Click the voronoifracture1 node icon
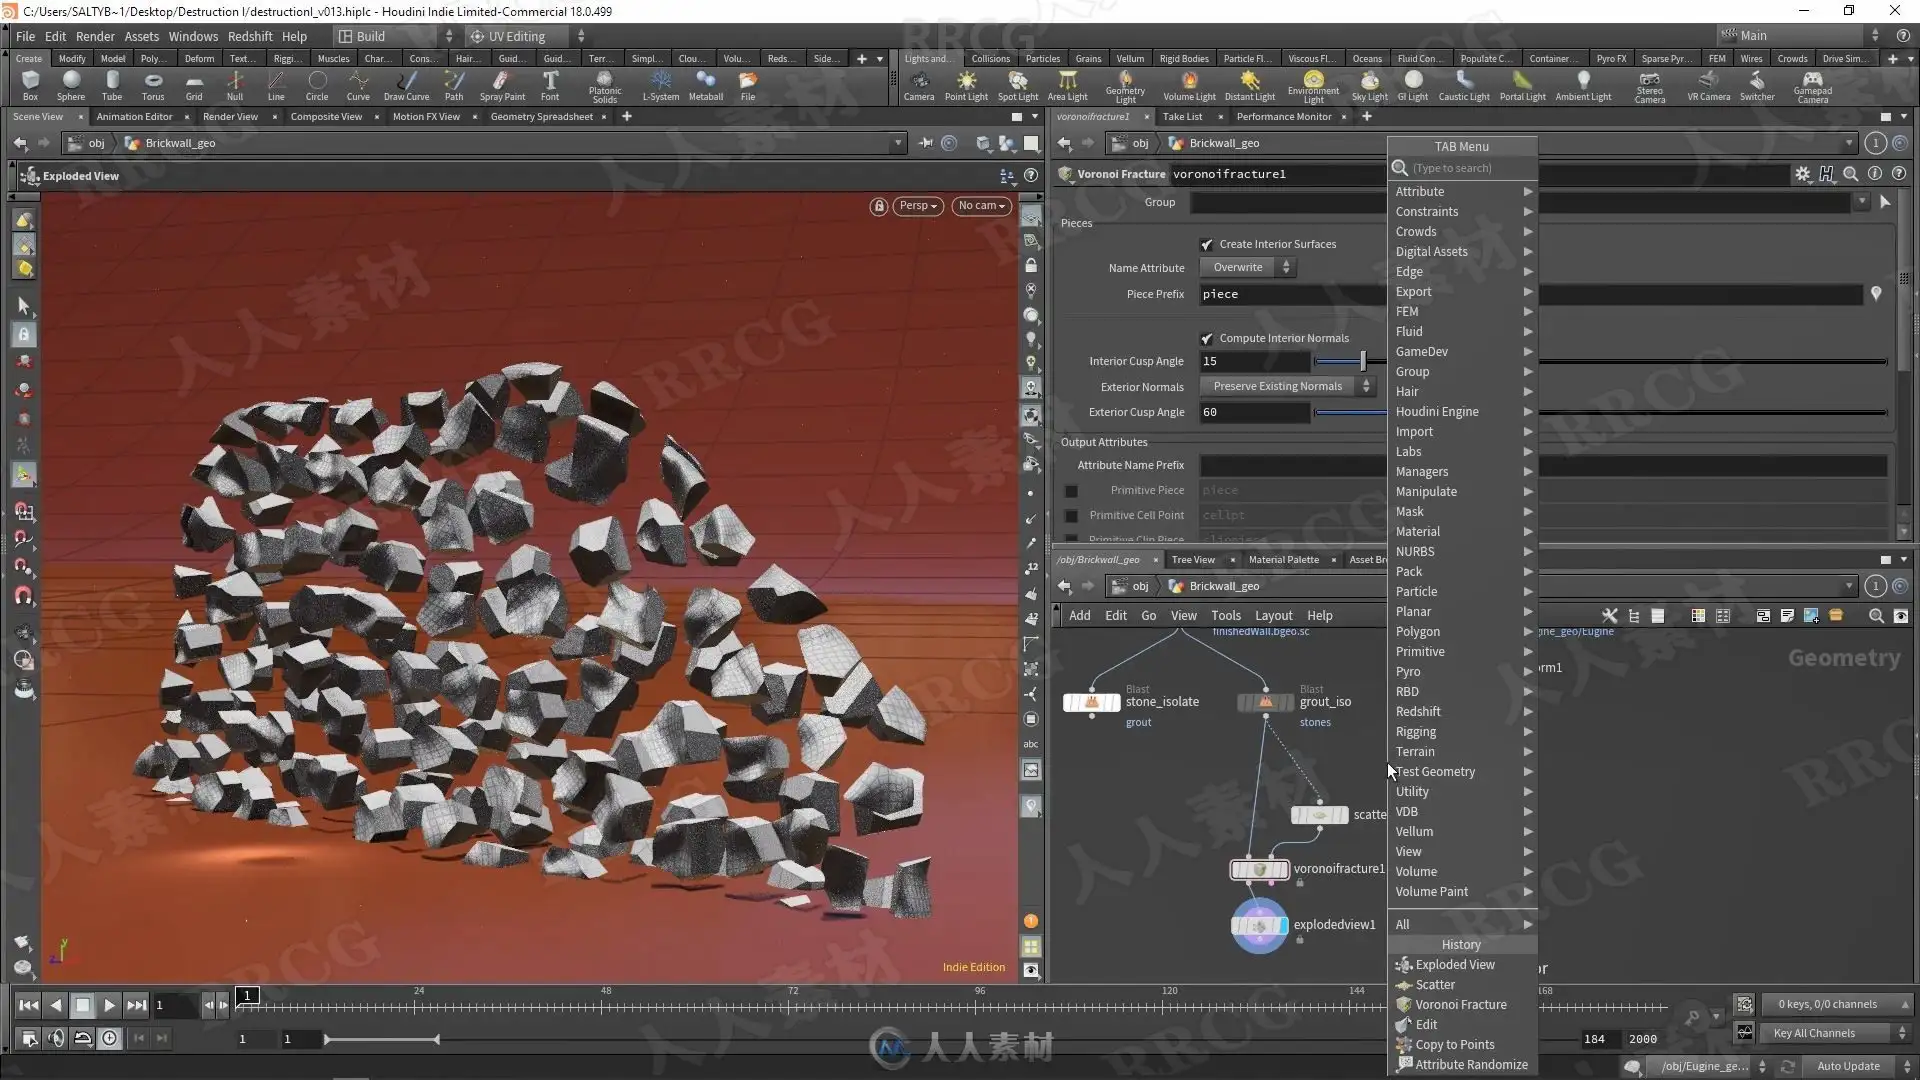This screenshot has height=1080, width=1920. tap(1259, 870)
